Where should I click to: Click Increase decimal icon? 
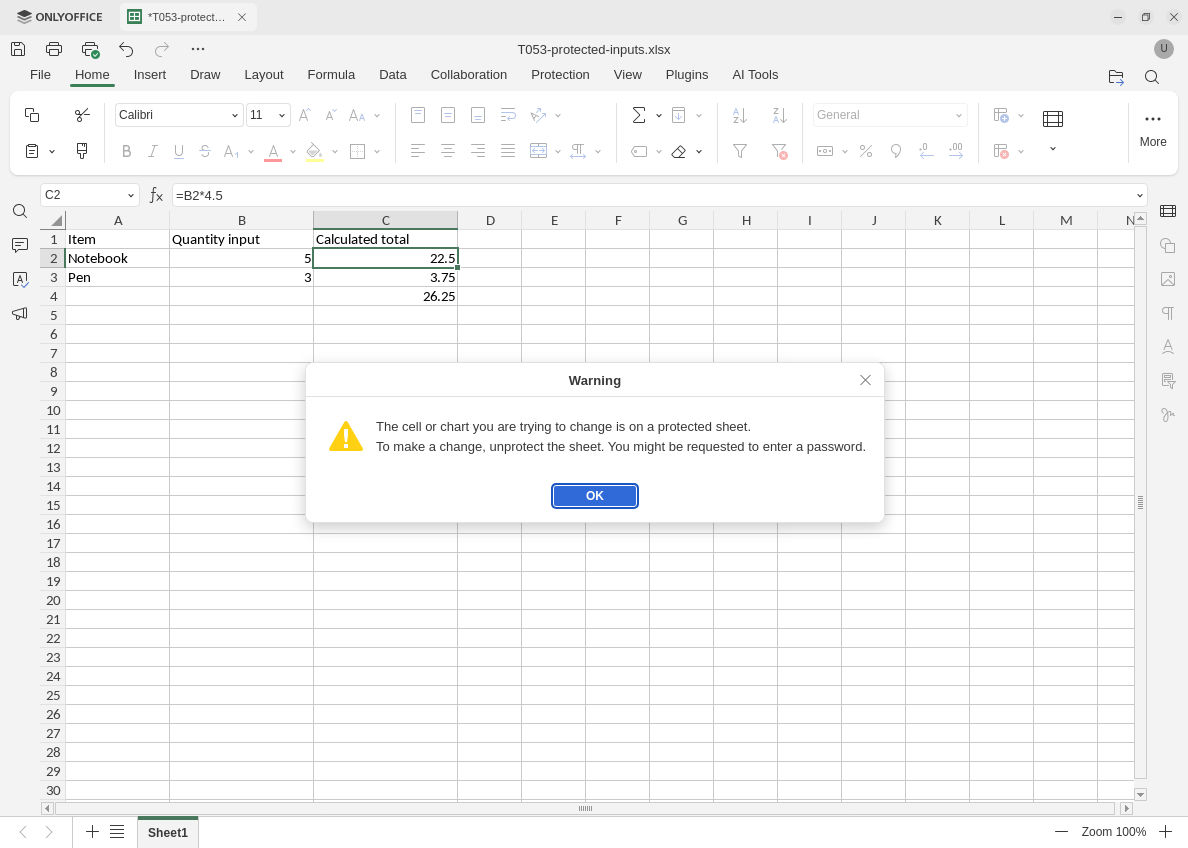956,151
